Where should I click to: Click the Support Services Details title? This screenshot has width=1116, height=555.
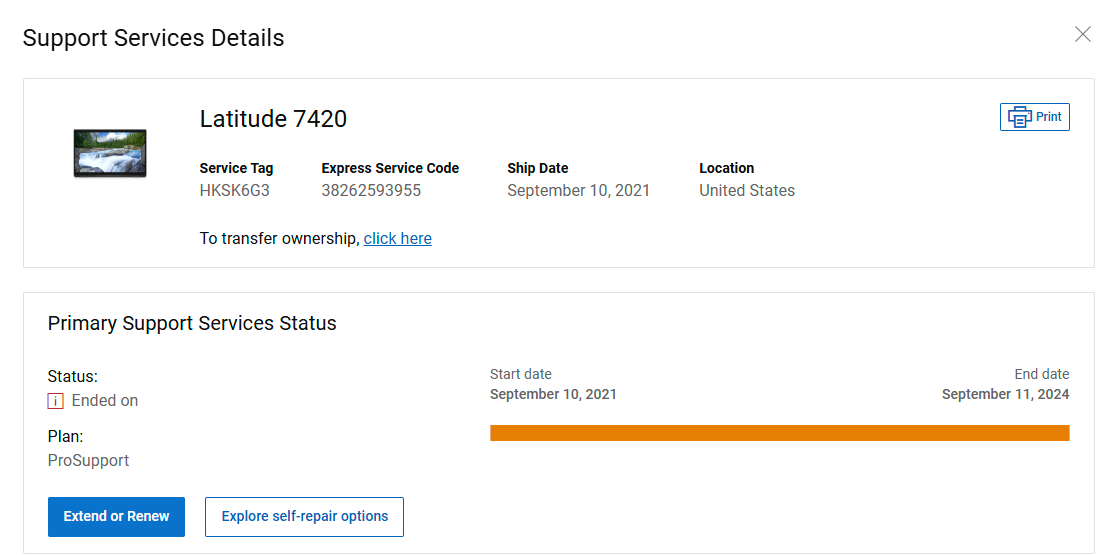(153, 38)
